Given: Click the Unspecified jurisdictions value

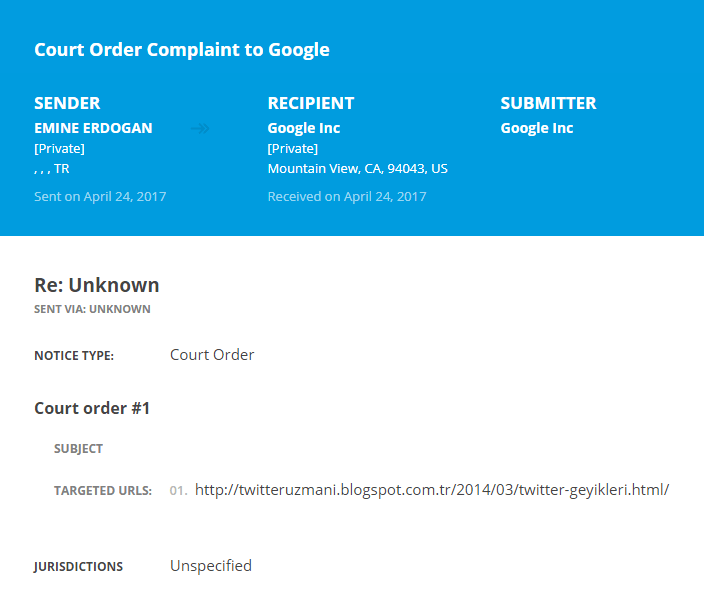Looking at the screenshot, I should point(211,566).
